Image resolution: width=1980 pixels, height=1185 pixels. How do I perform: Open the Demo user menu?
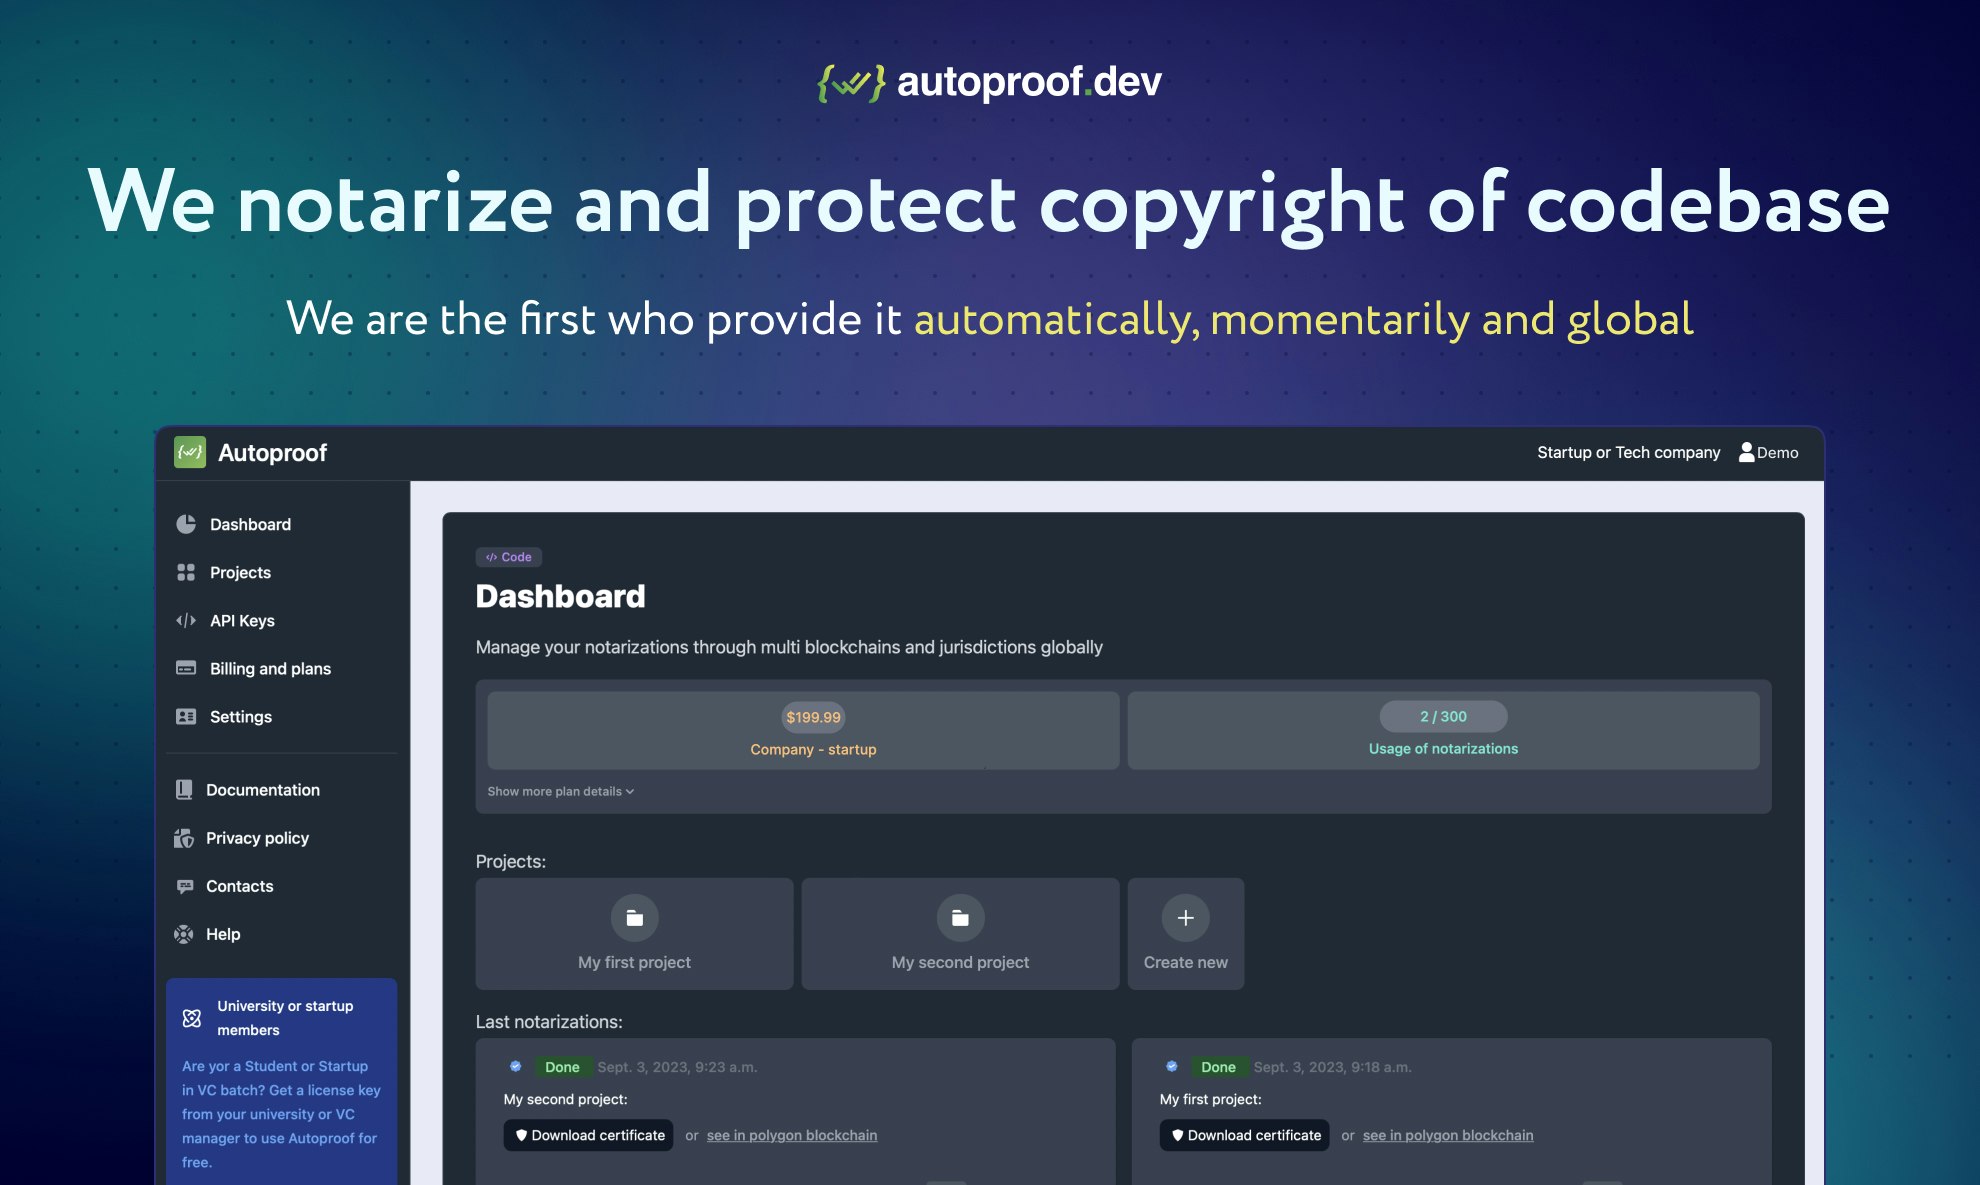(1768, 452)
